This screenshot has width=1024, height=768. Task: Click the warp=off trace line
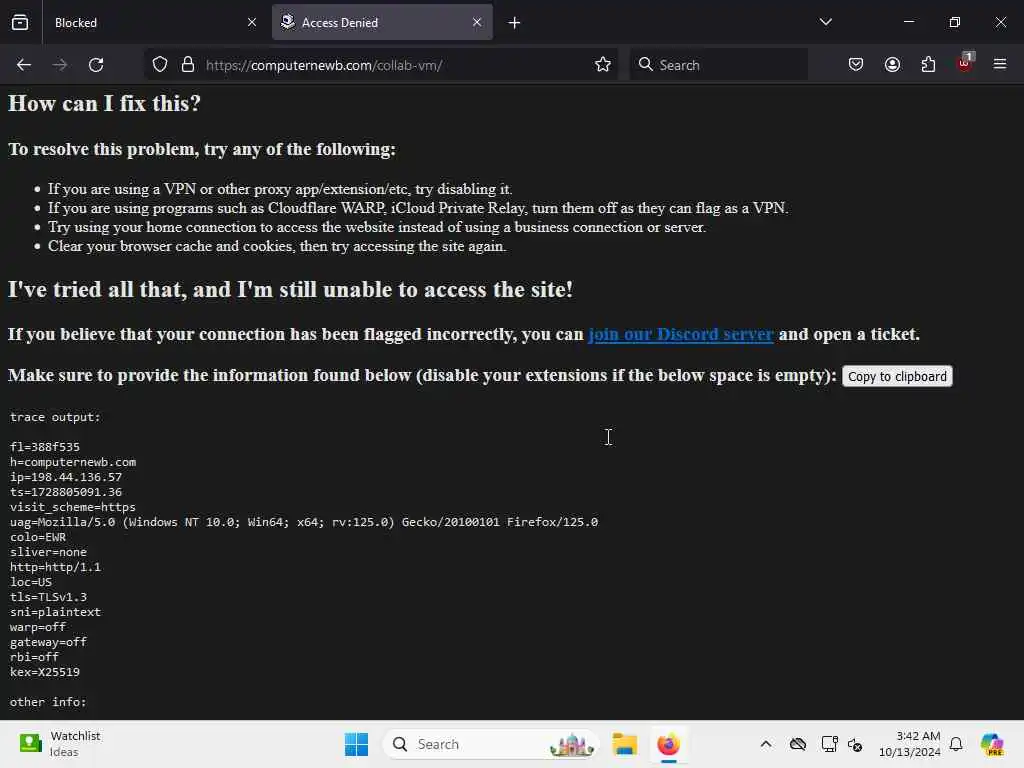pos(38,628)
